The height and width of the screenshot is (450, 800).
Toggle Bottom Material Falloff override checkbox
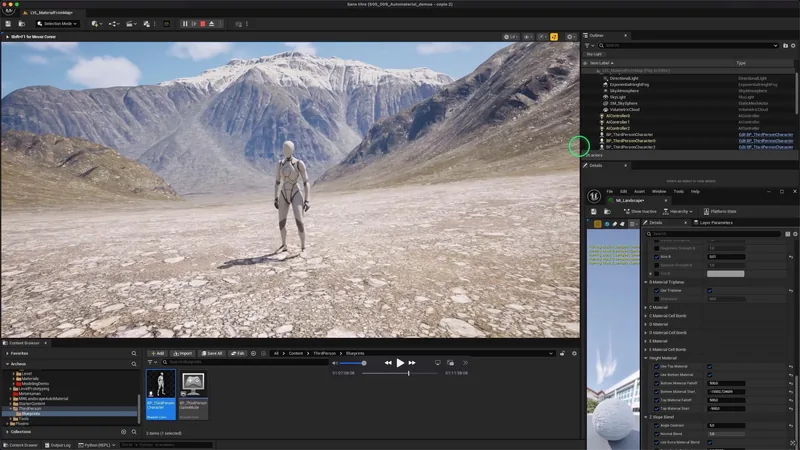click(657, 383)
